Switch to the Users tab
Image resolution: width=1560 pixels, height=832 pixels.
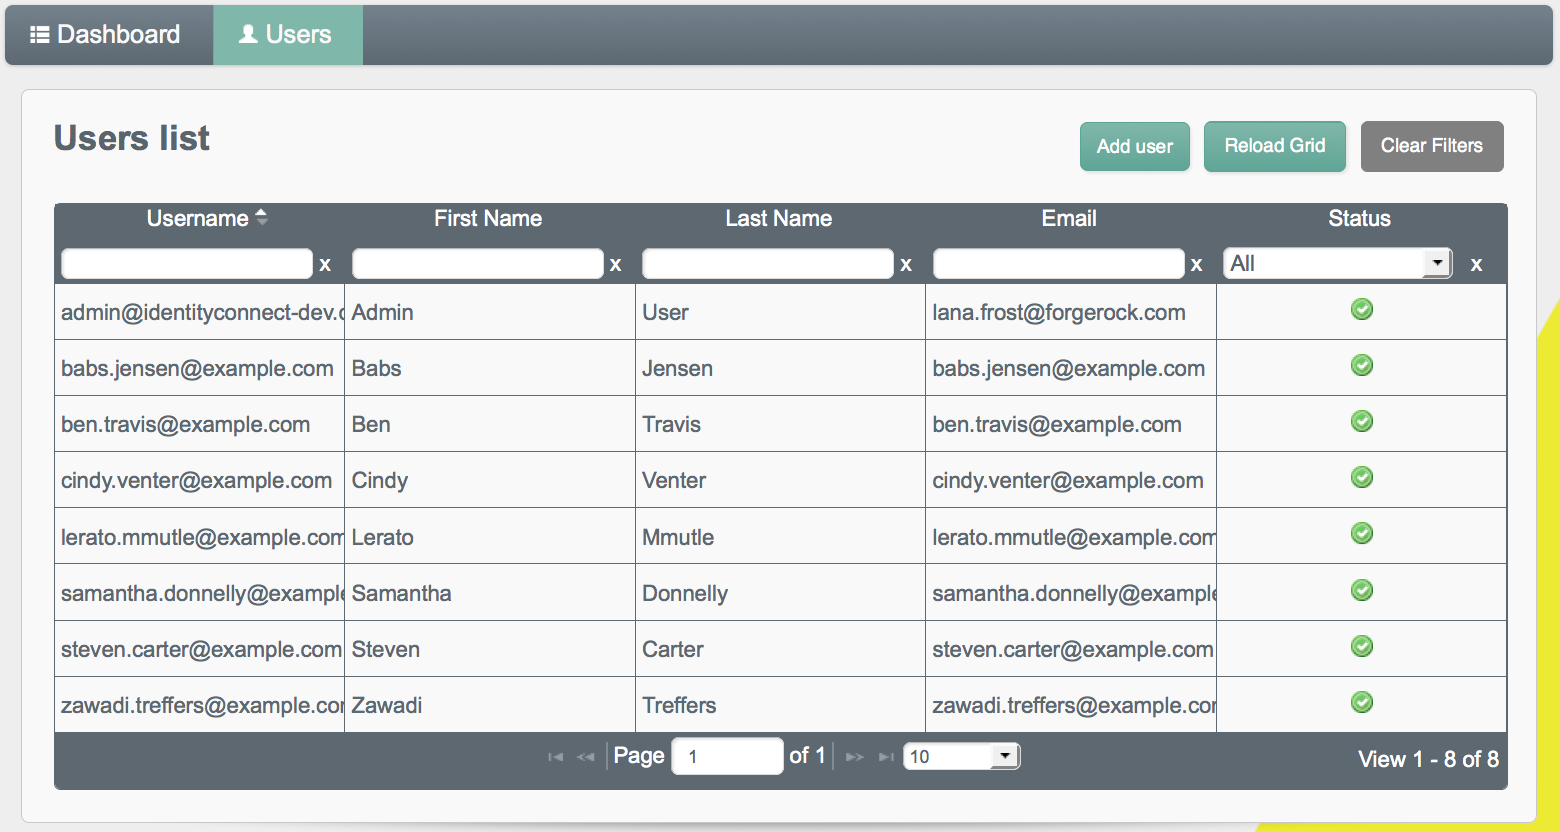click(x=288, y=35)
